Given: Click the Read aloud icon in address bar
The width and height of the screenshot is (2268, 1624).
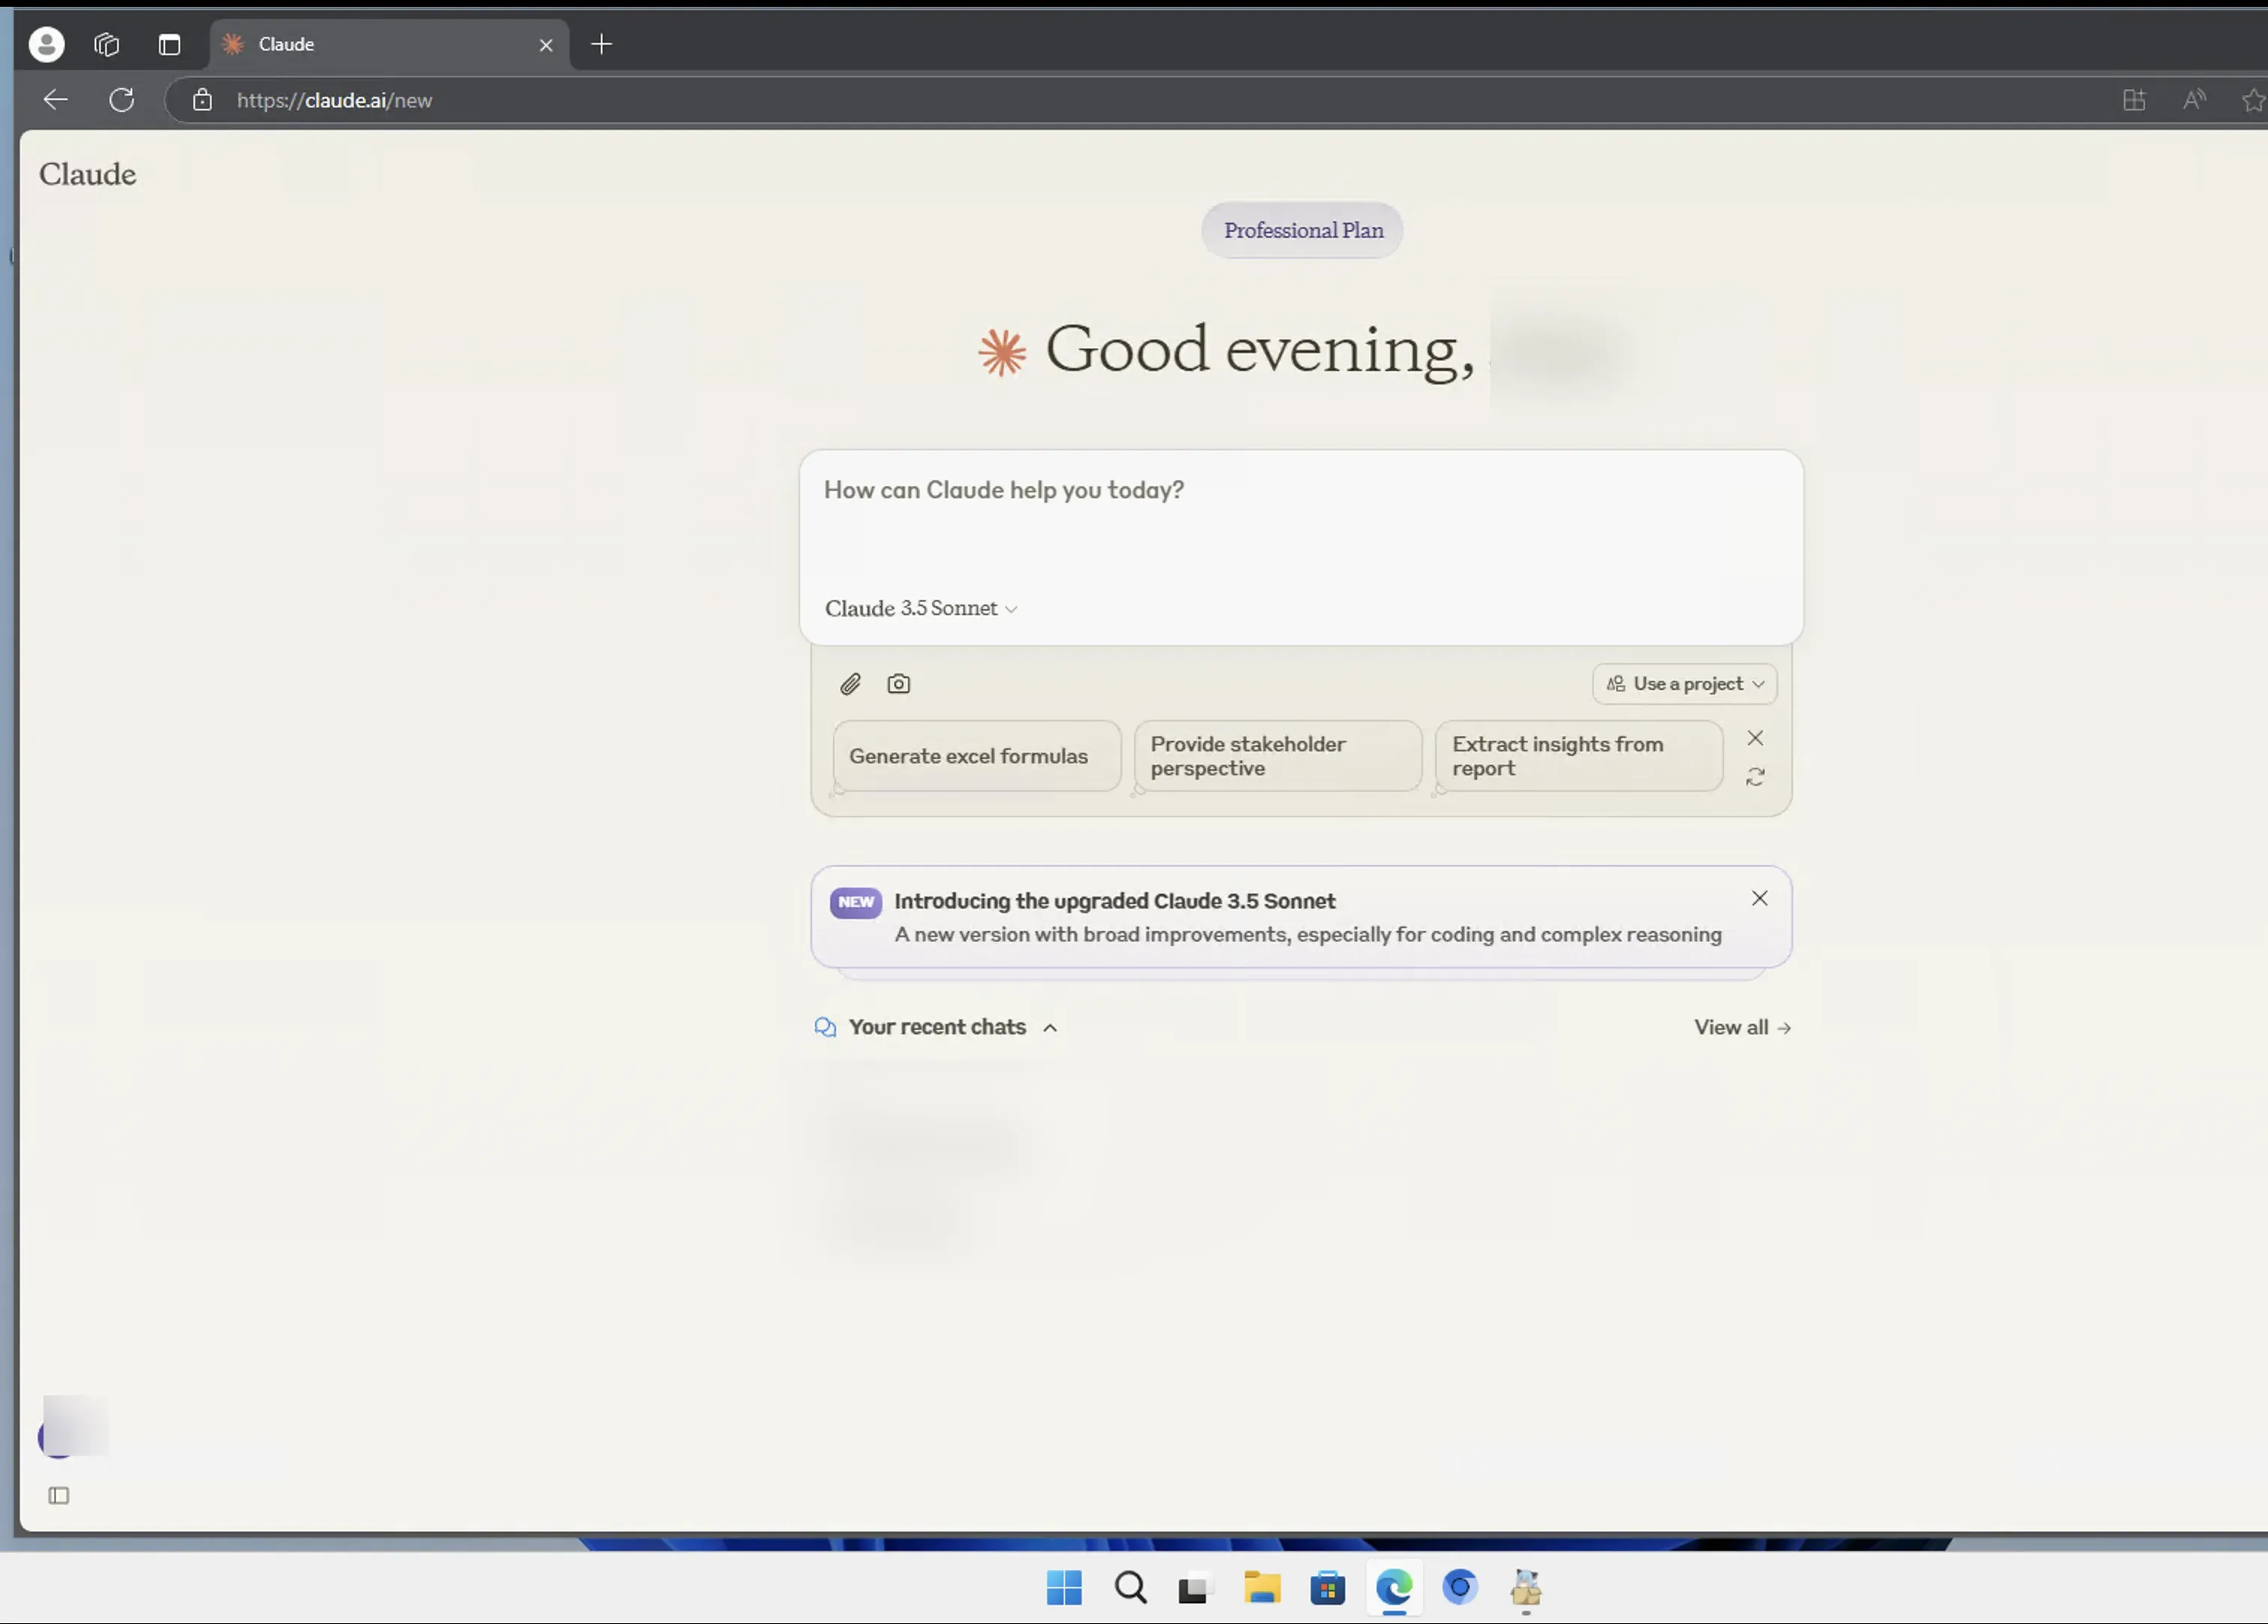Looking at the screenshot, I should 2194,100.
